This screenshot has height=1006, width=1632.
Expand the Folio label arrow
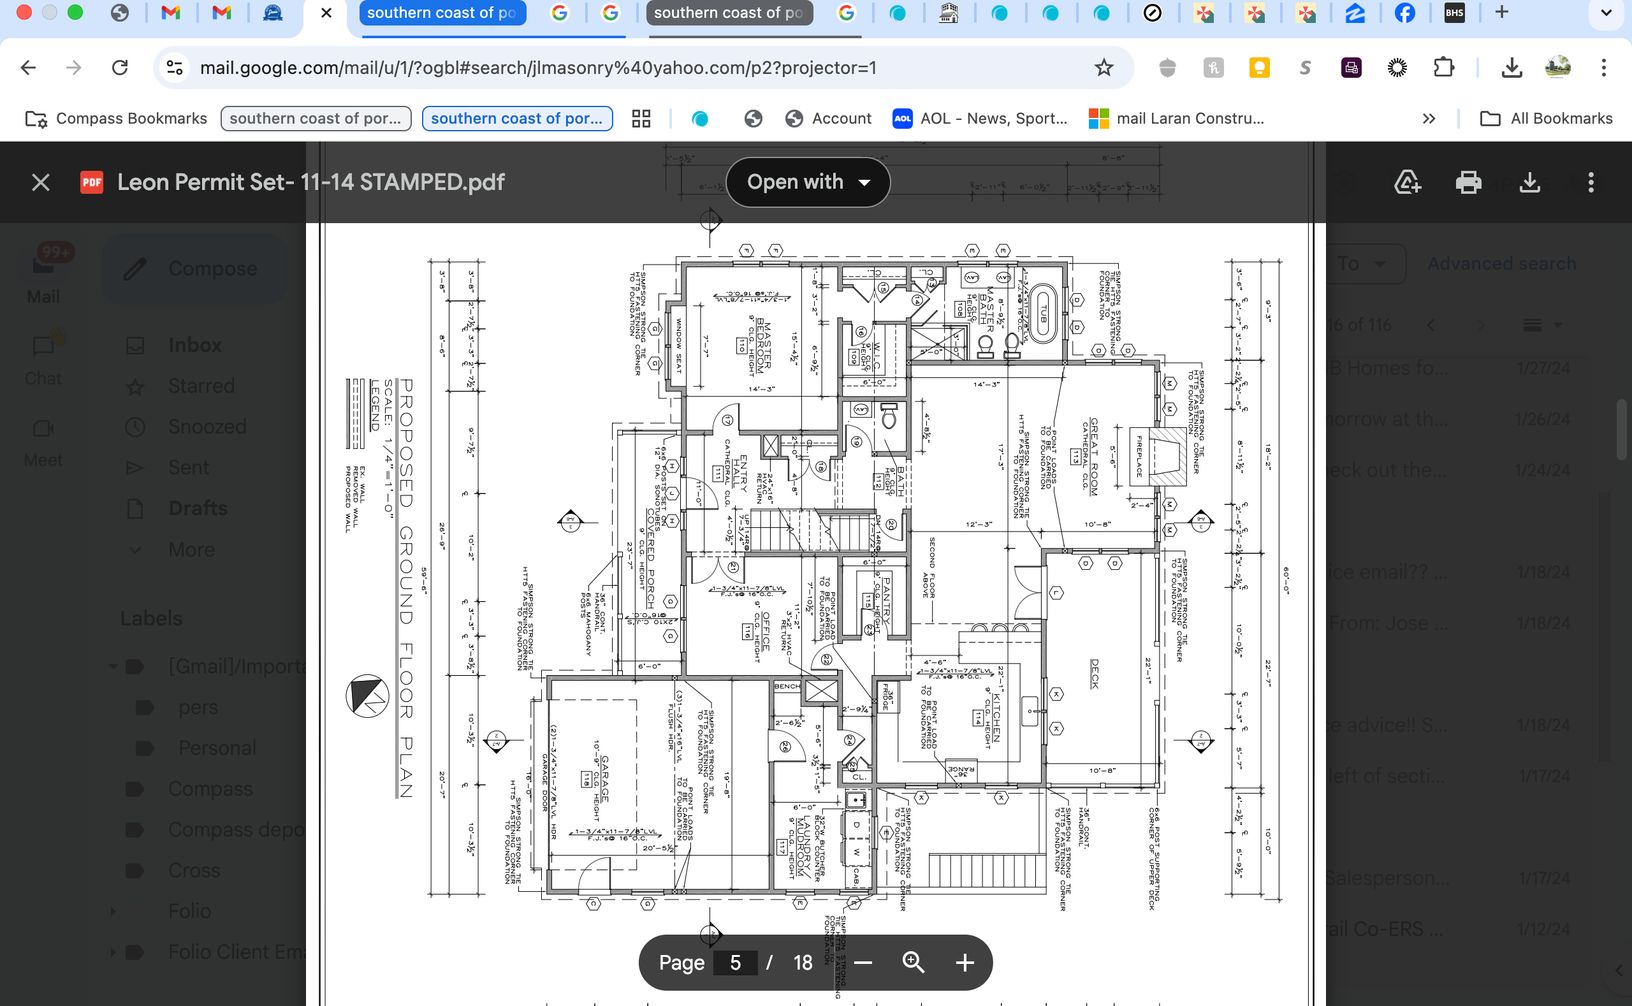[113, 911]
